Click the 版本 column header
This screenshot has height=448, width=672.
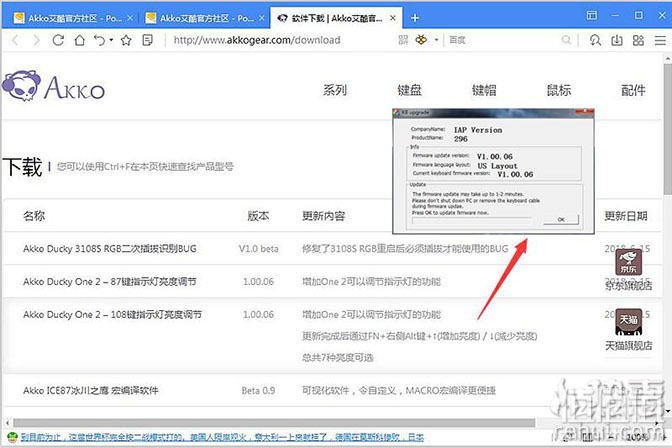pyautogui.click(x=258, y=216)
